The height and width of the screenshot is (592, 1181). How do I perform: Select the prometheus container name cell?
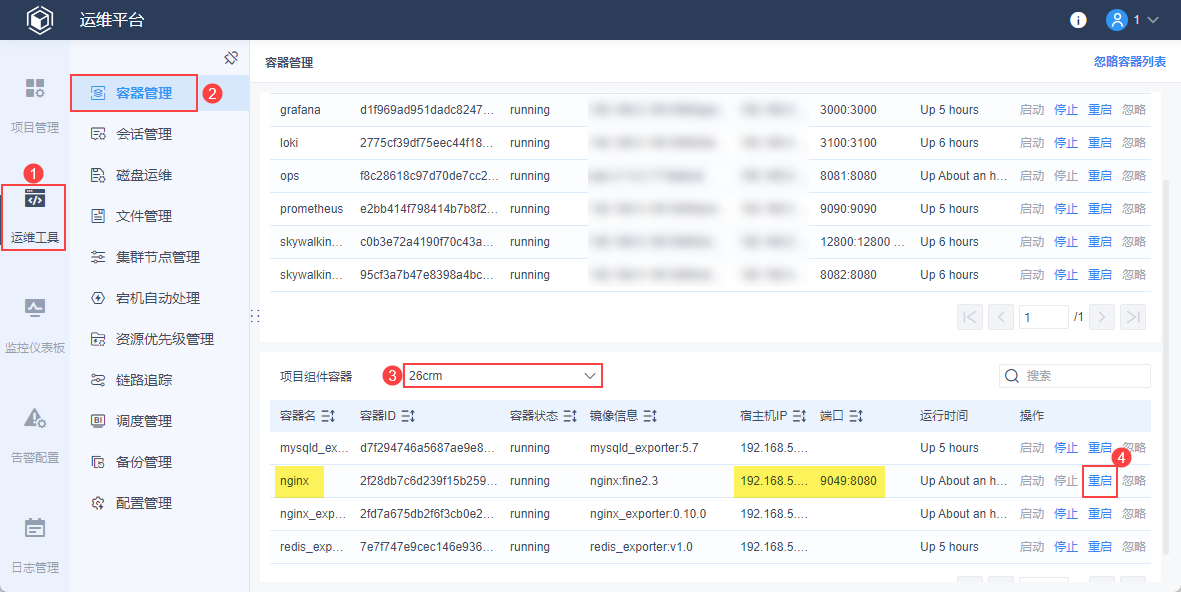311,209
